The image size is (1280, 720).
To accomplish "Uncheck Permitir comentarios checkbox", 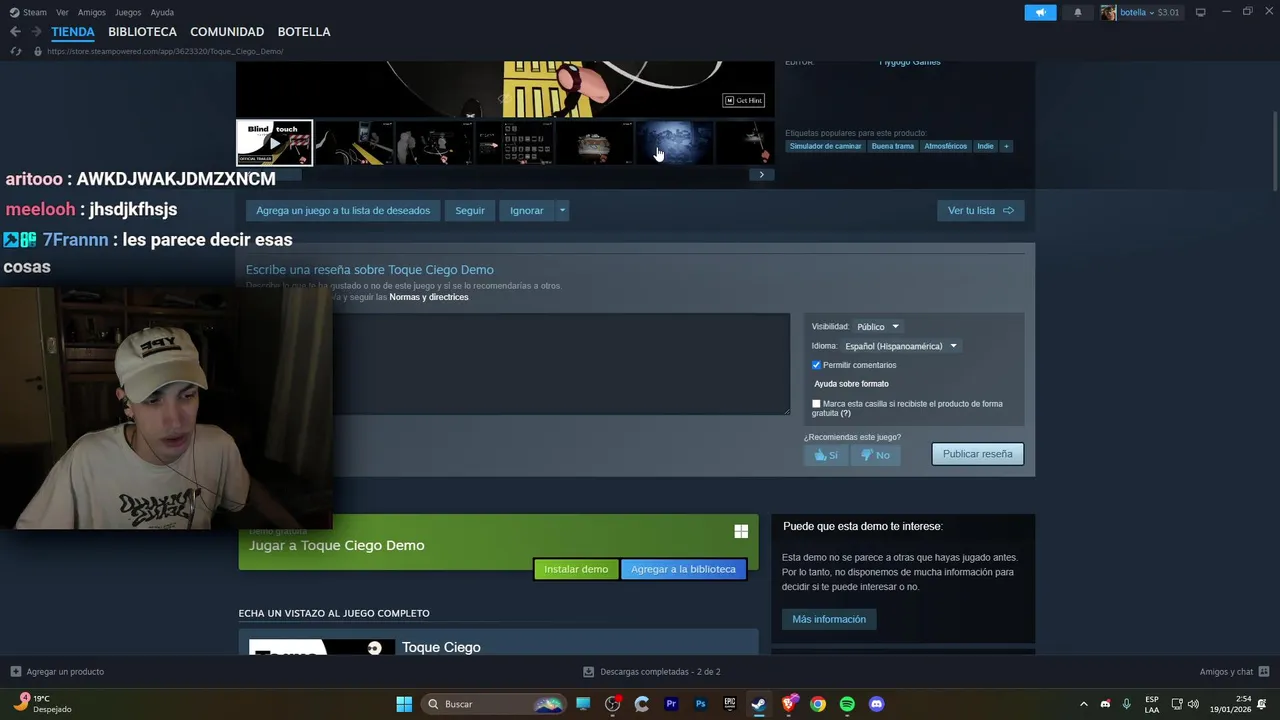I will pyautogui.click(x=816, y=365).
